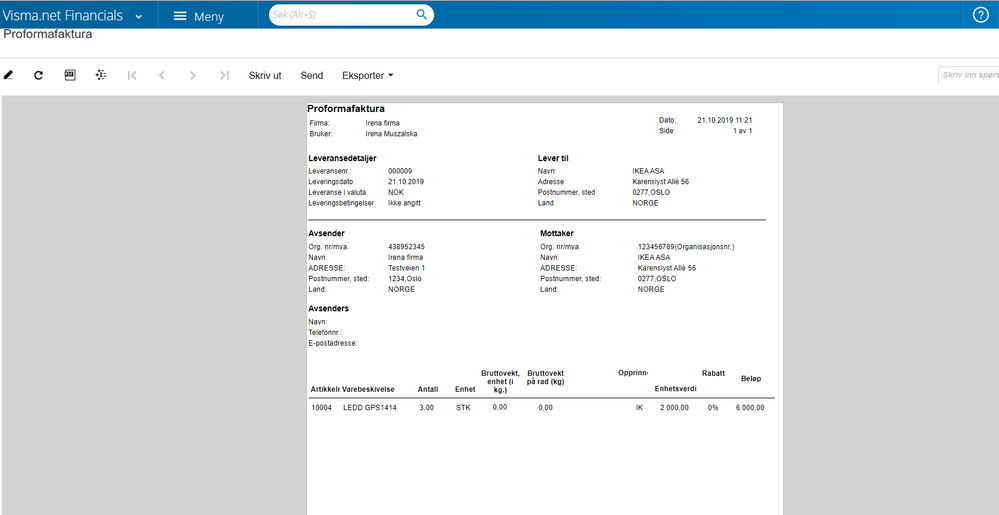Click into the Søk search field
This screenshot has height=515, width=999.
coord(343,15)
